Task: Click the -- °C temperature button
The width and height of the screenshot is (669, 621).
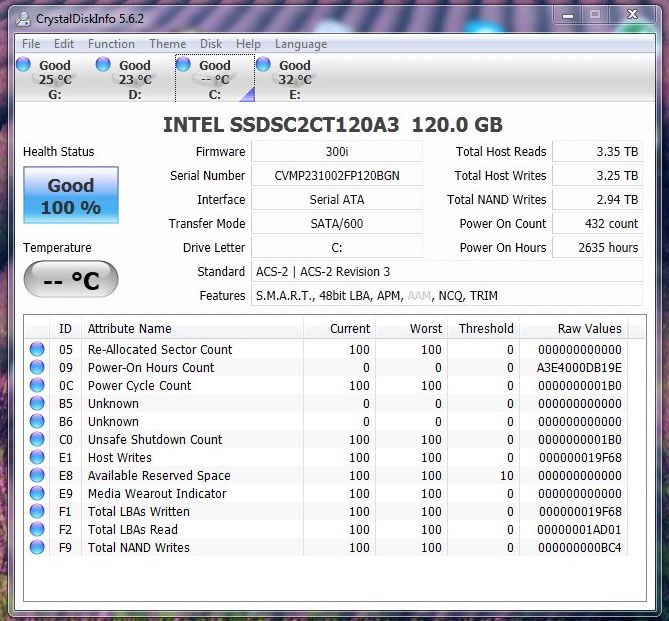Action: 71,279
